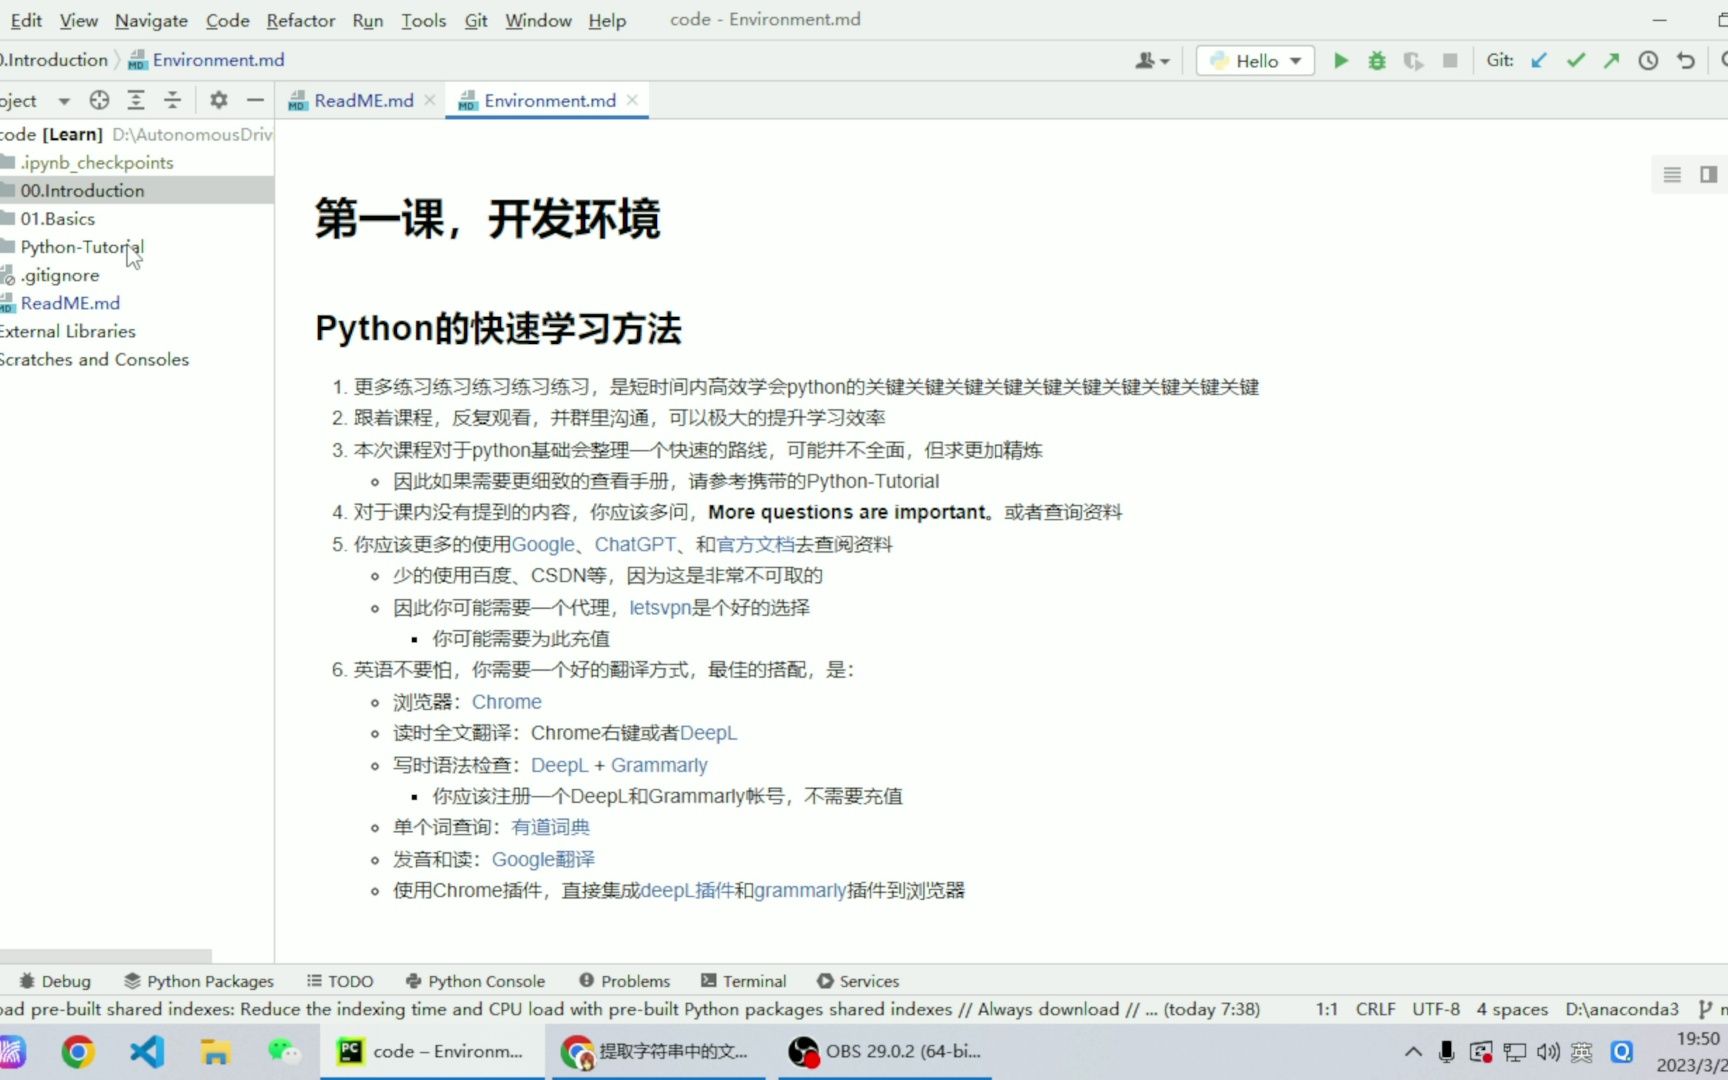Open Hello run configuration dropdown
1728x1080 pixels.
1255,61
